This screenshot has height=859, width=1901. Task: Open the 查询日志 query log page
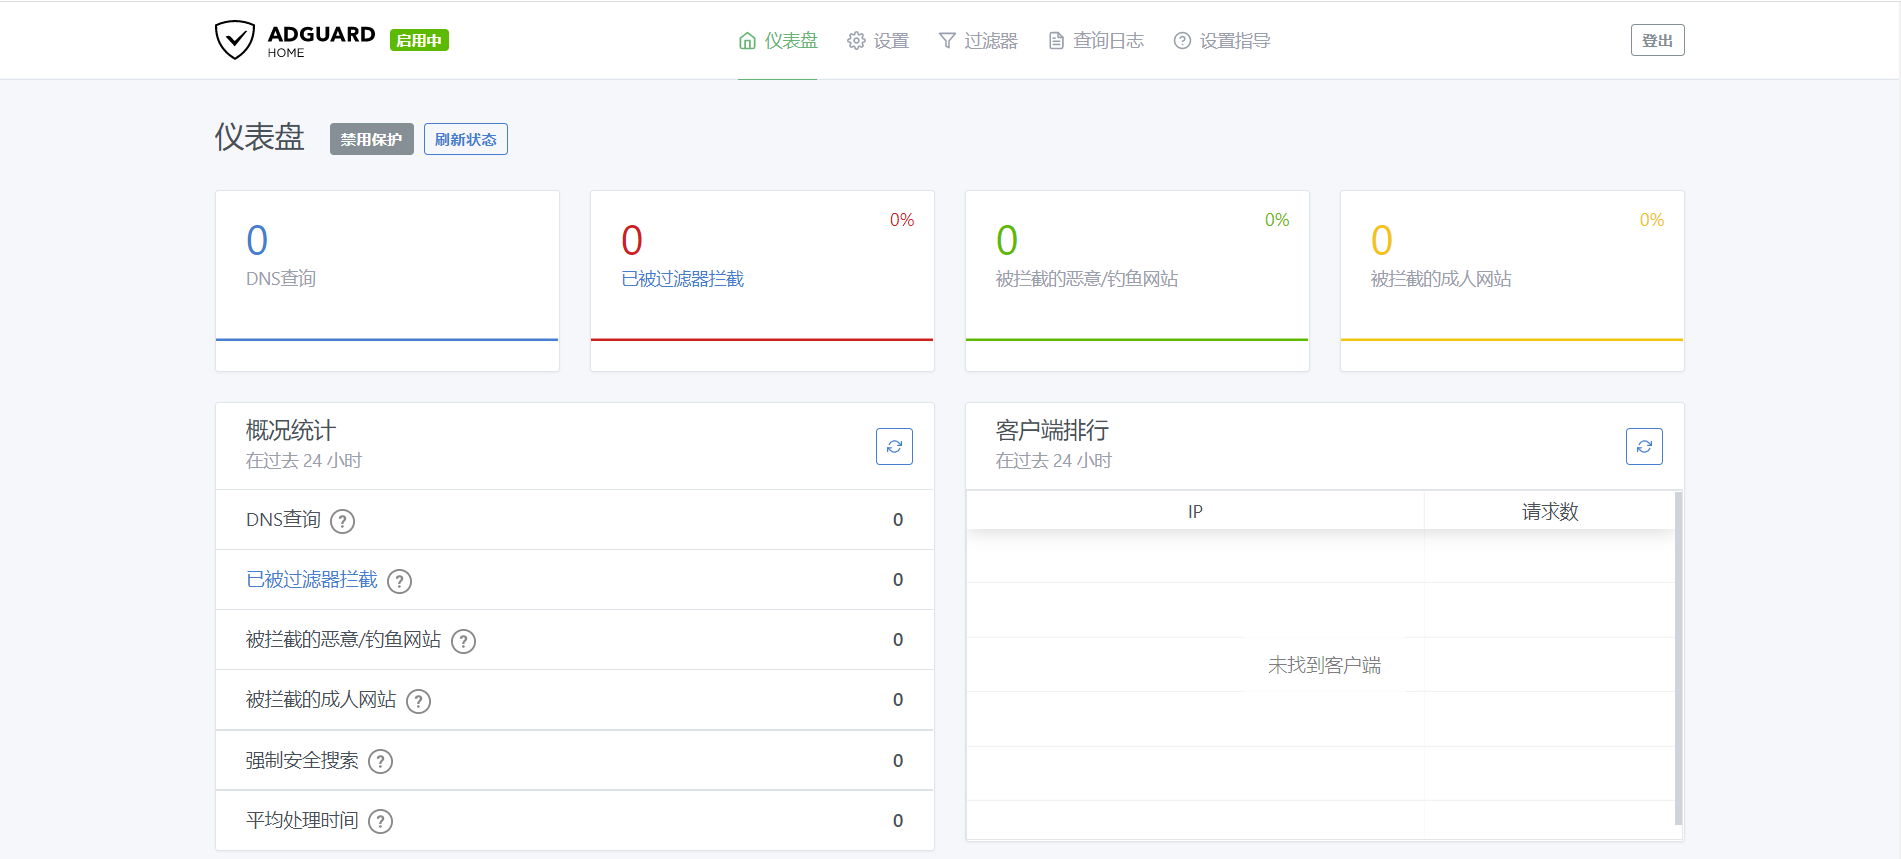[1096, 41]
